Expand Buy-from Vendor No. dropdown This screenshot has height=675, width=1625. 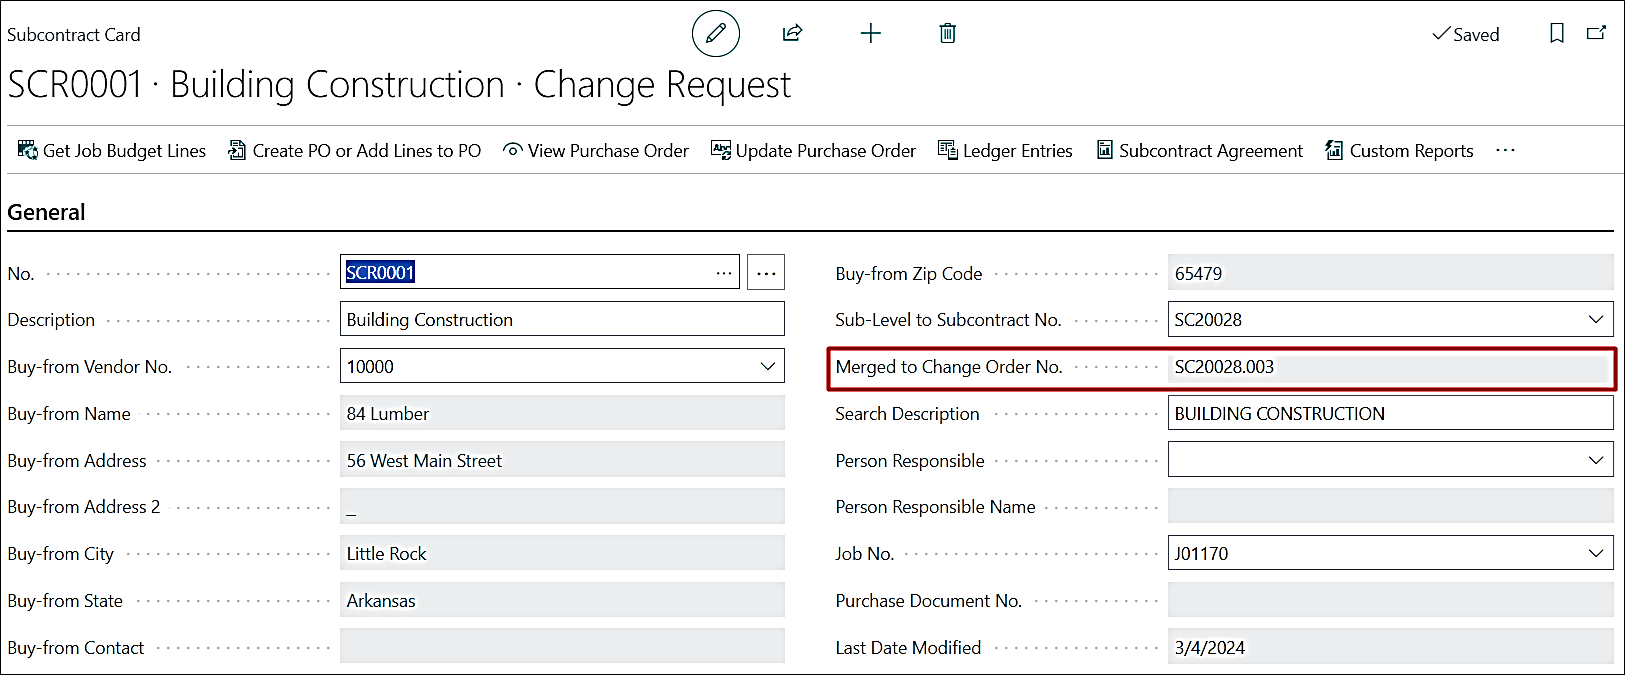tap(767, 367)
